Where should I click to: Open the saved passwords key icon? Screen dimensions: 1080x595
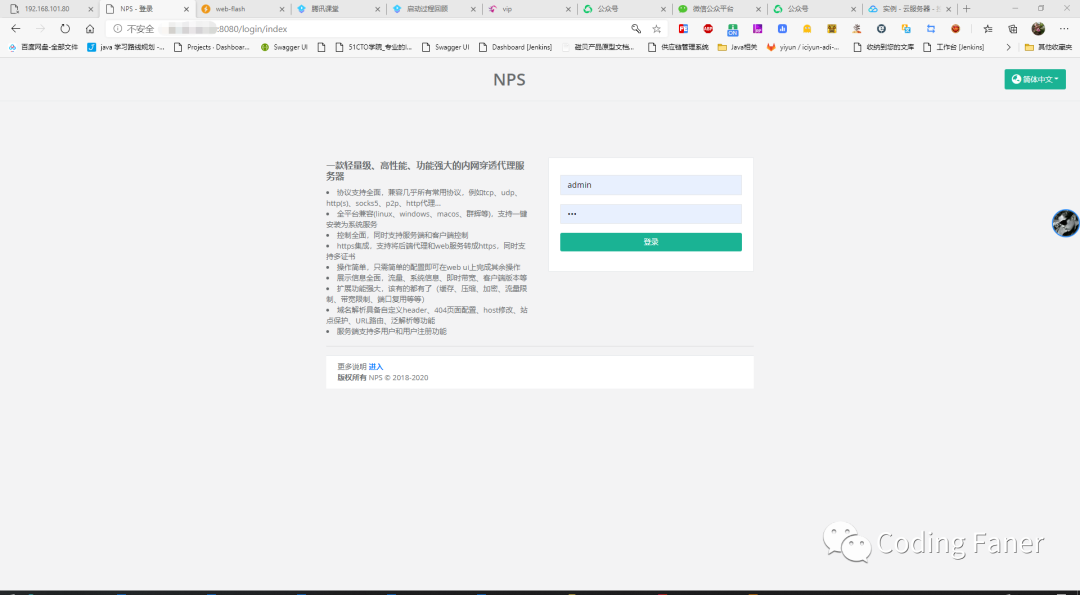(636, 29)
